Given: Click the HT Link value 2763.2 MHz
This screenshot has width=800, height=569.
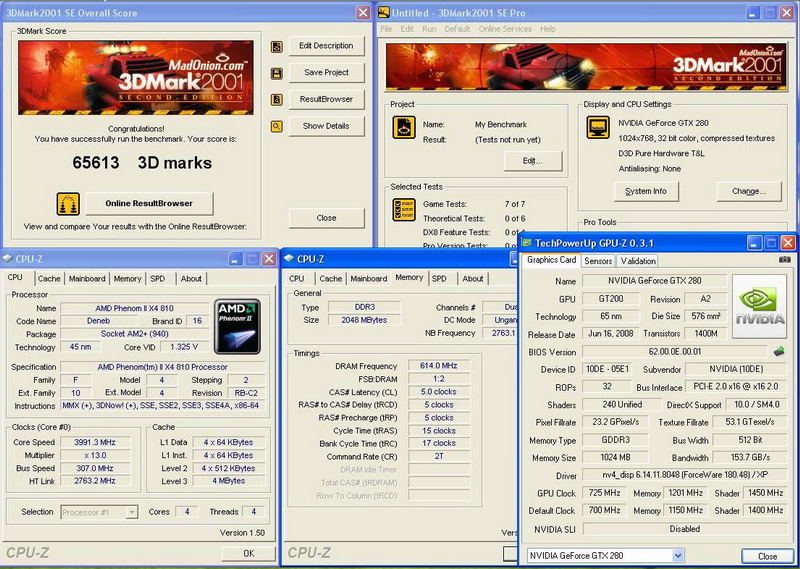Looking at the screenshot, I should (x=95, y=481).
